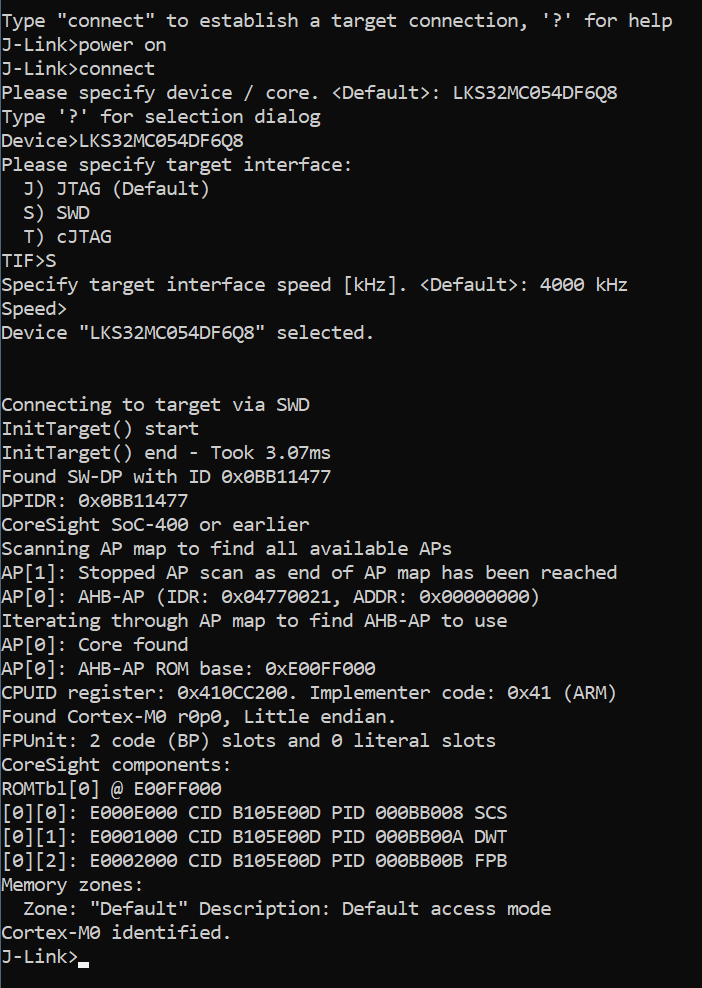Click the "Device>LKS32MC054DF6Q8" entry line
This screenshot has height=988, width=702.
pos(122,141)
